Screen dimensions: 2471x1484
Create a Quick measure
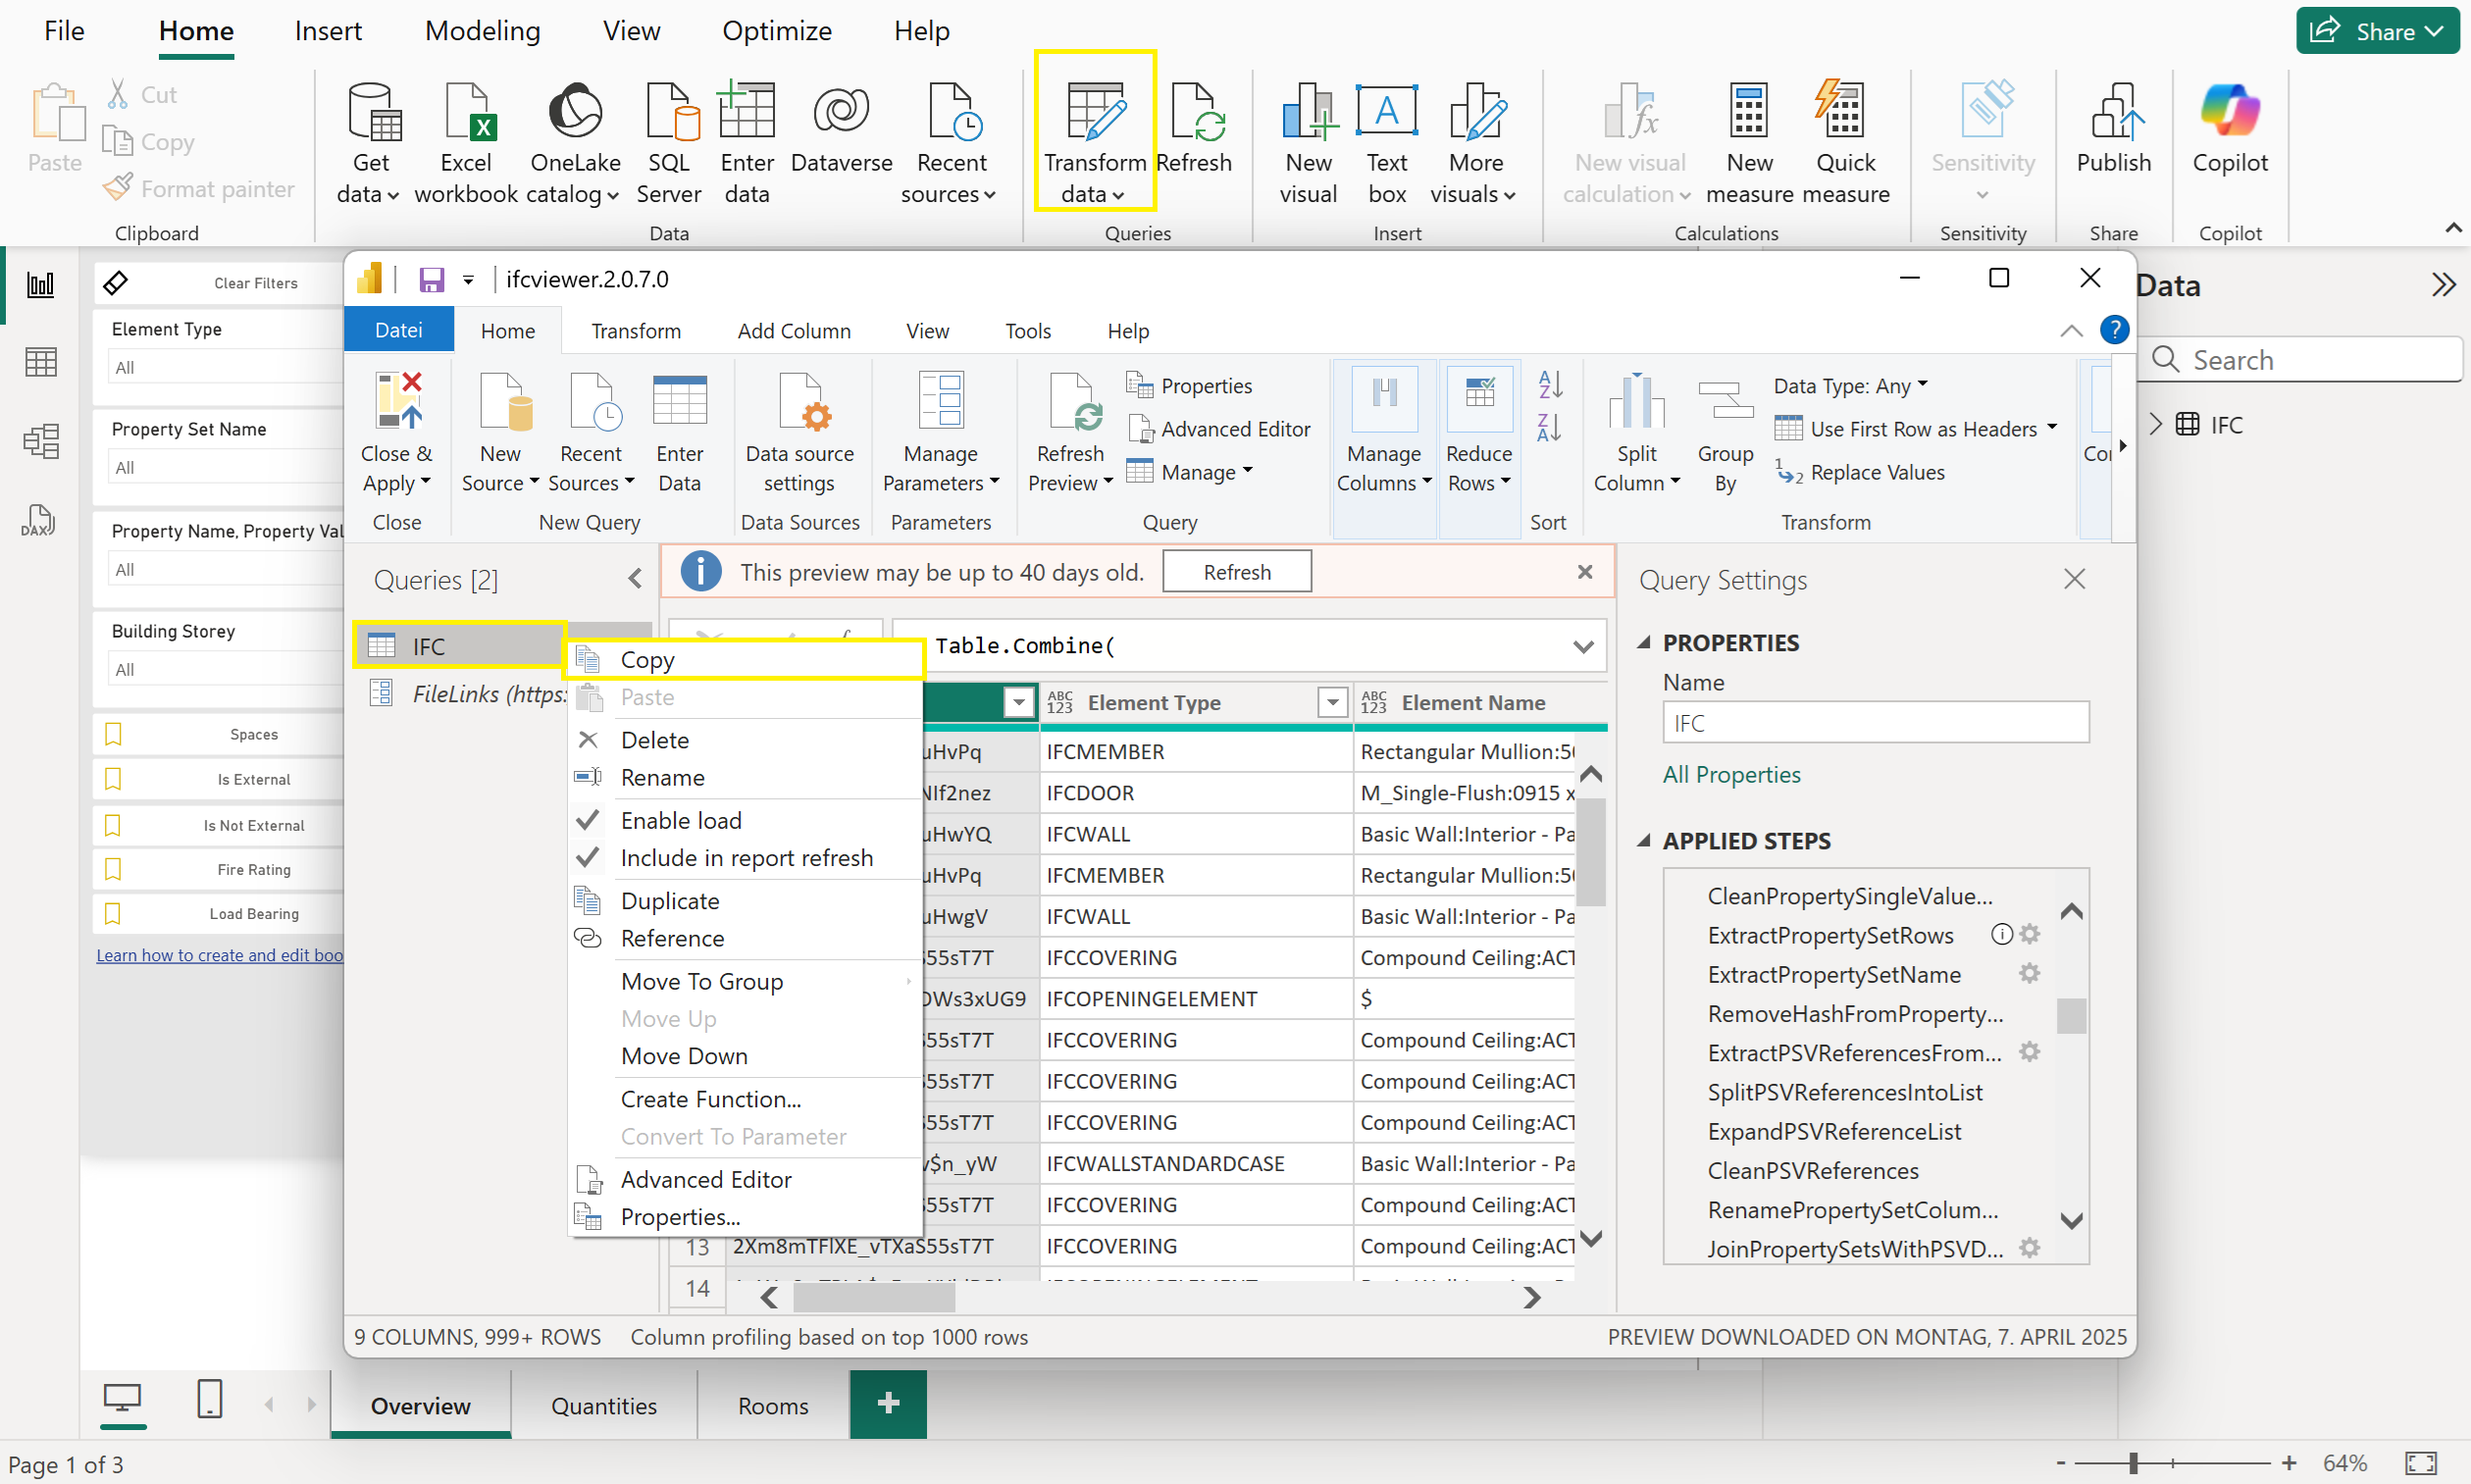pos(1845,143)
